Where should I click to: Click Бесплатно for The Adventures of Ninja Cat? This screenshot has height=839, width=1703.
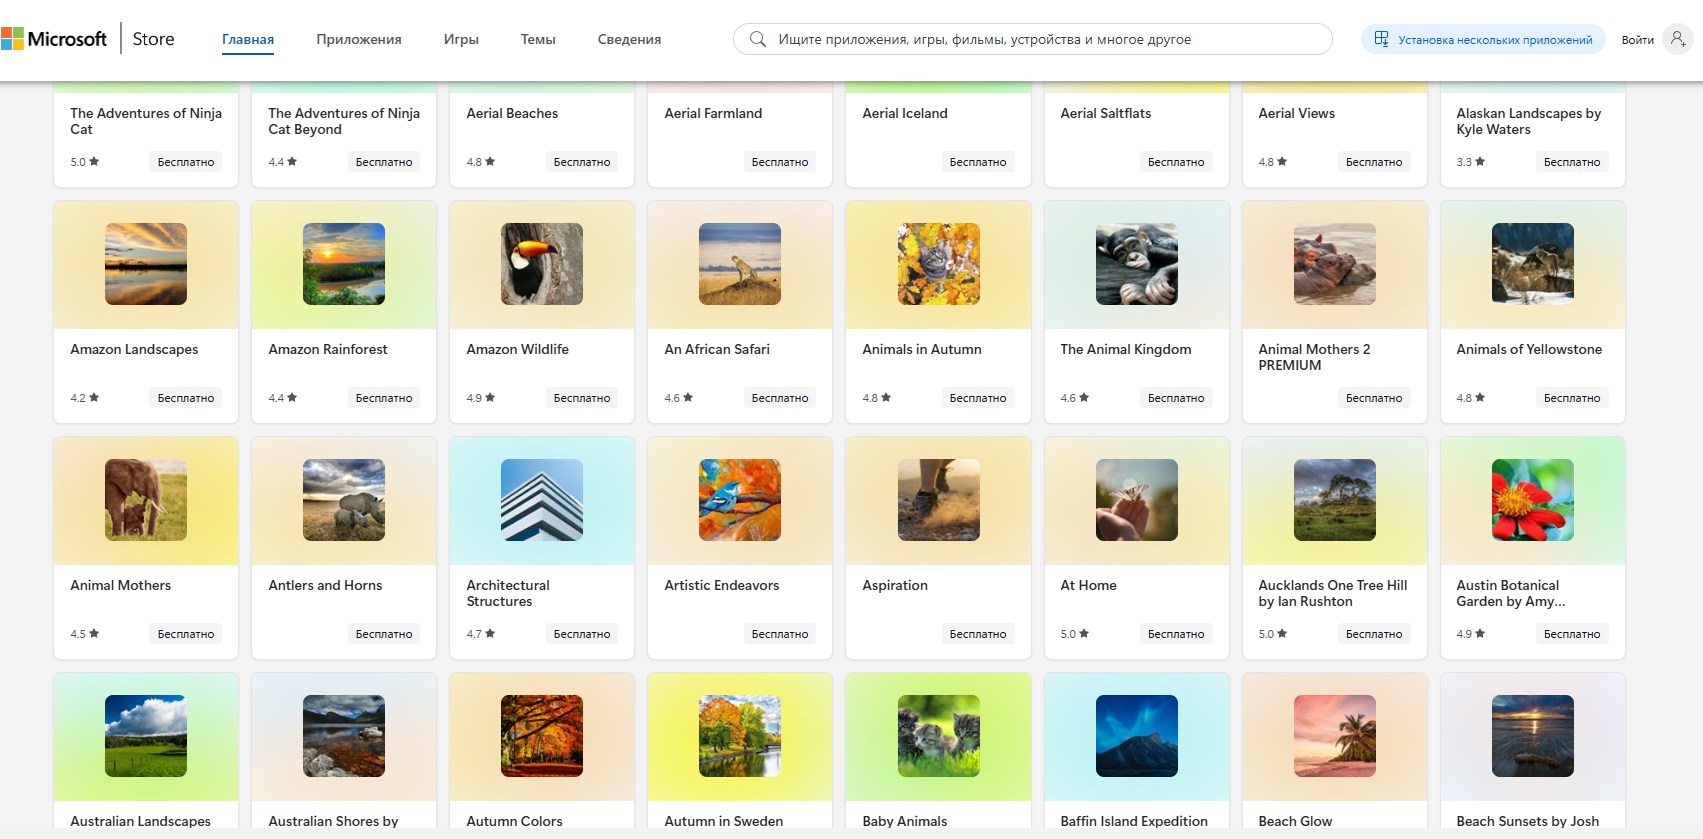pyautogui.click(x=186, y=162)
